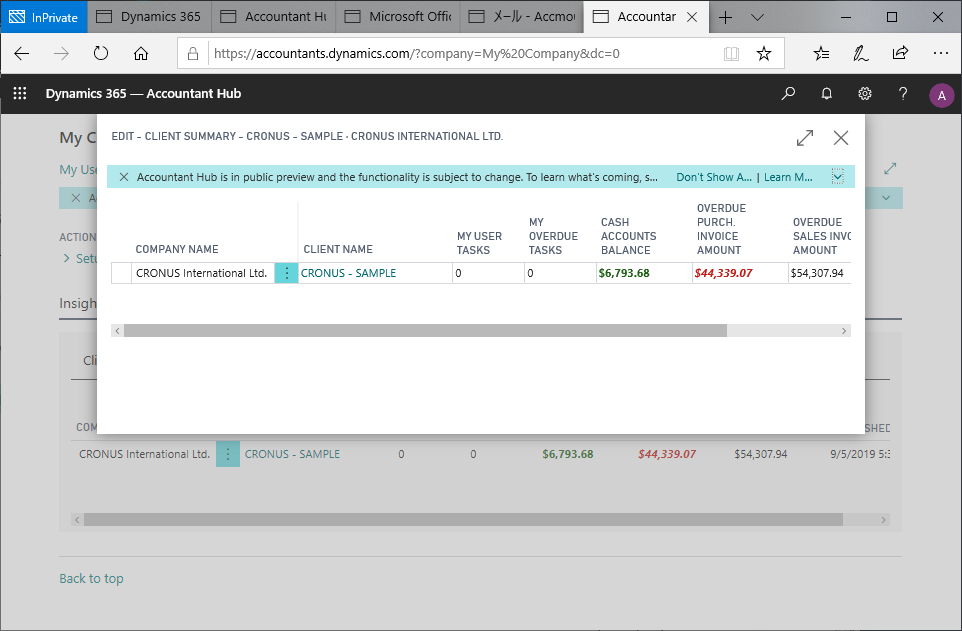Click the My User Tasks column header
Viewport: 962px width, 631px height.
[479, 243]
